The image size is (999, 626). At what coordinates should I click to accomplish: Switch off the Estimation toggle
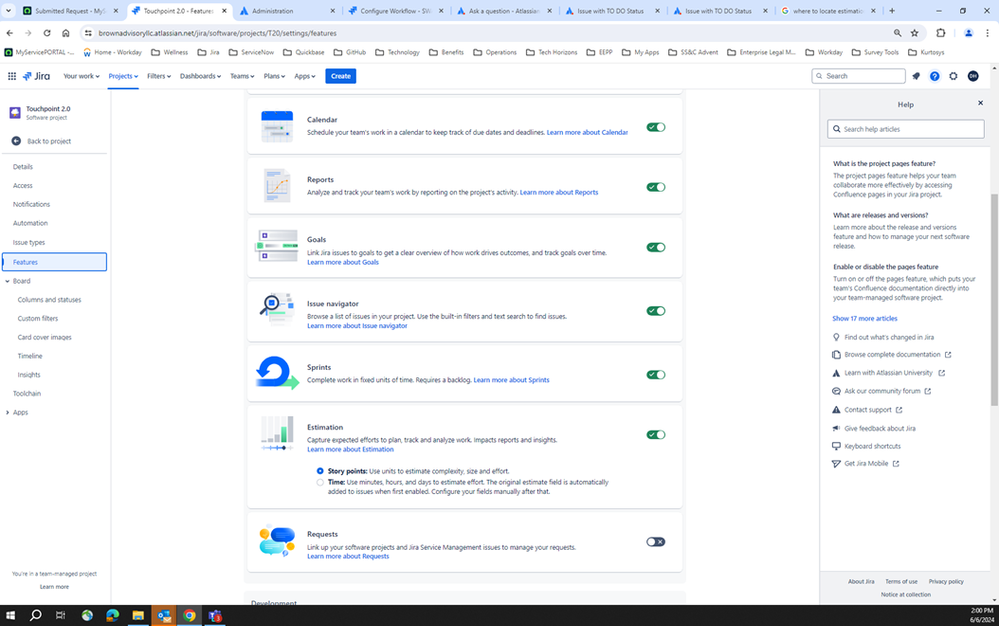tap(656, 434)
